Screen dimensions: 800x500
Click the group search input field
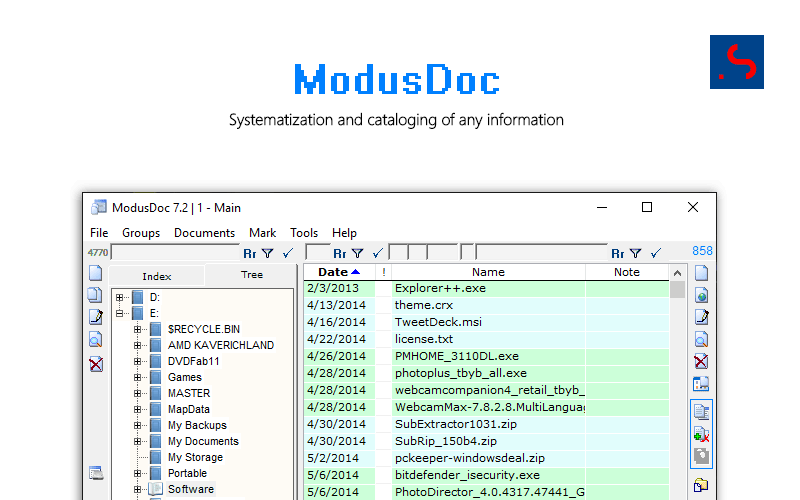pyautogui.click(x=175, y=253)
